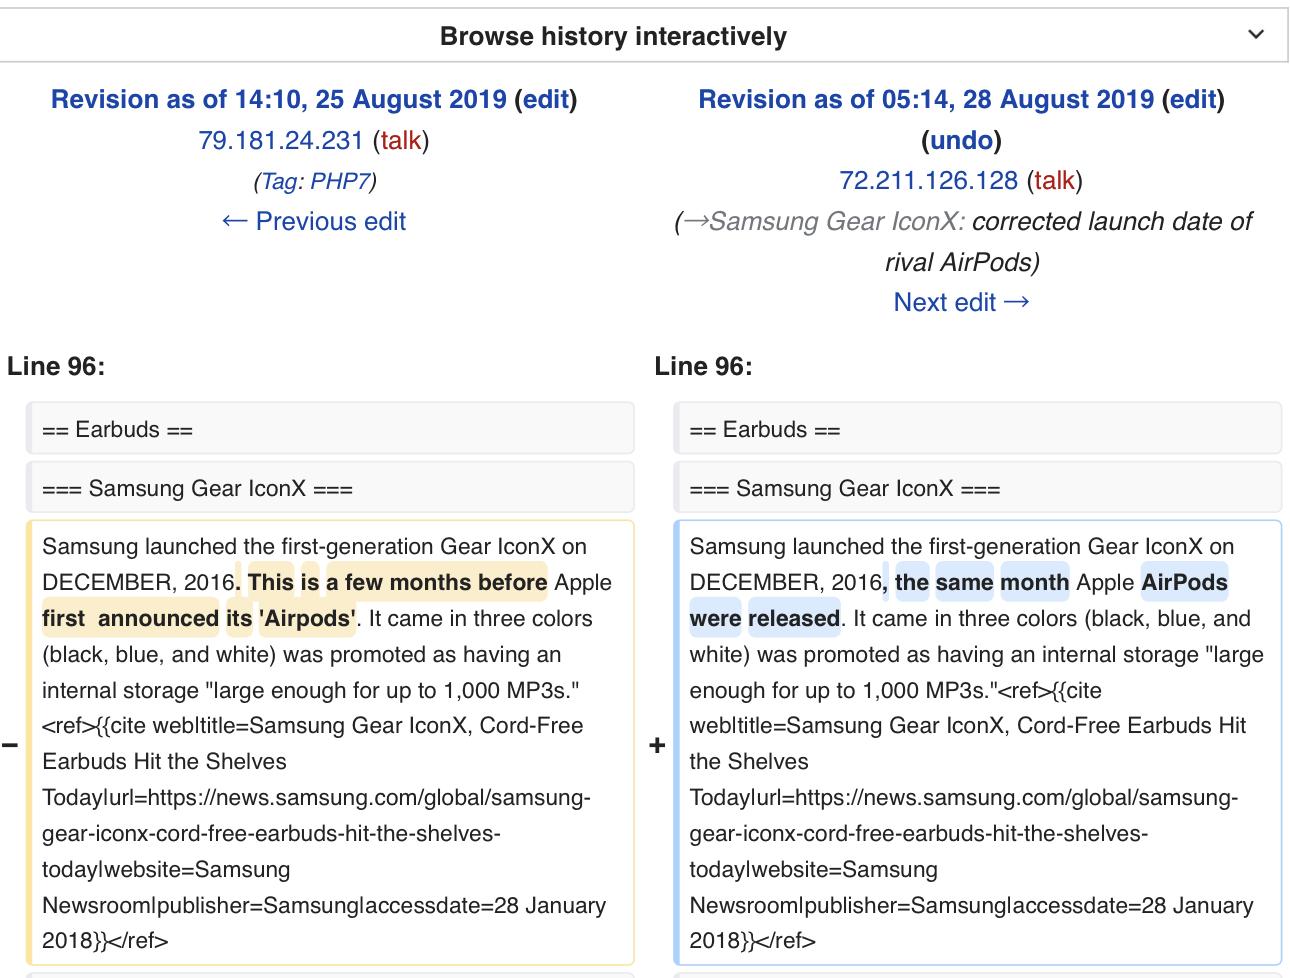Open revision as of 14:10, 25 August 2019

[279, 100]
